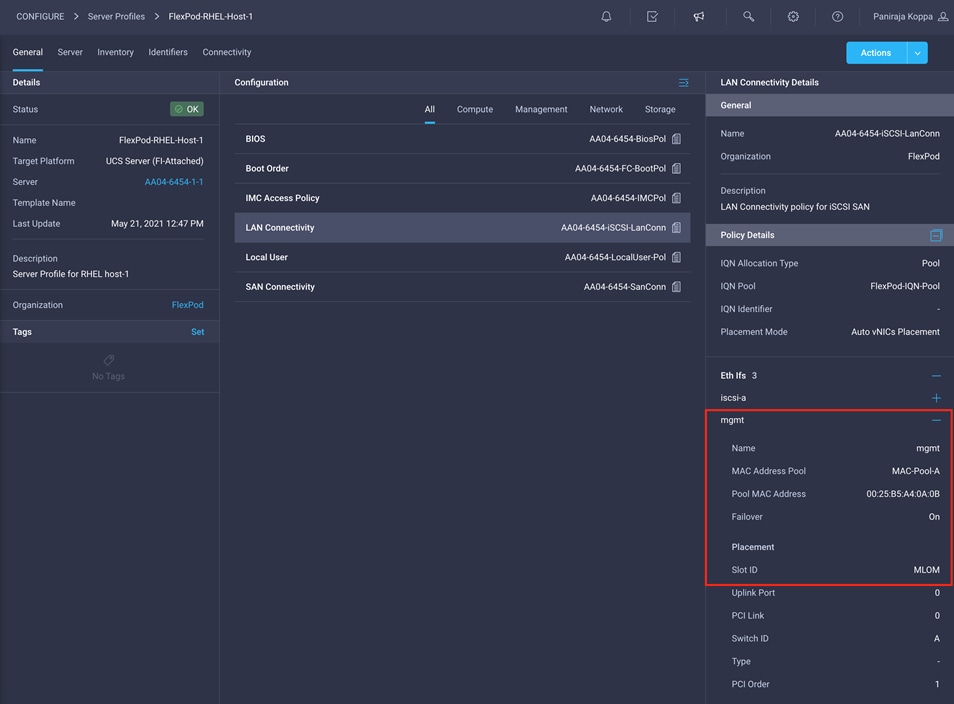Open the Identifiers tab

168,52
